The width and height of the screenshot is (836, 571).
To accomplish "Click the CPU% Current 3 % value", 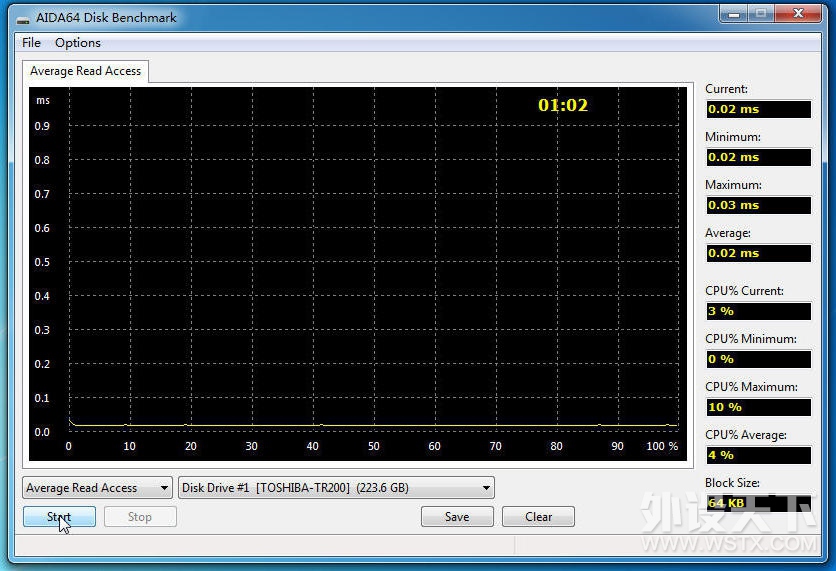I will point(758,311).
